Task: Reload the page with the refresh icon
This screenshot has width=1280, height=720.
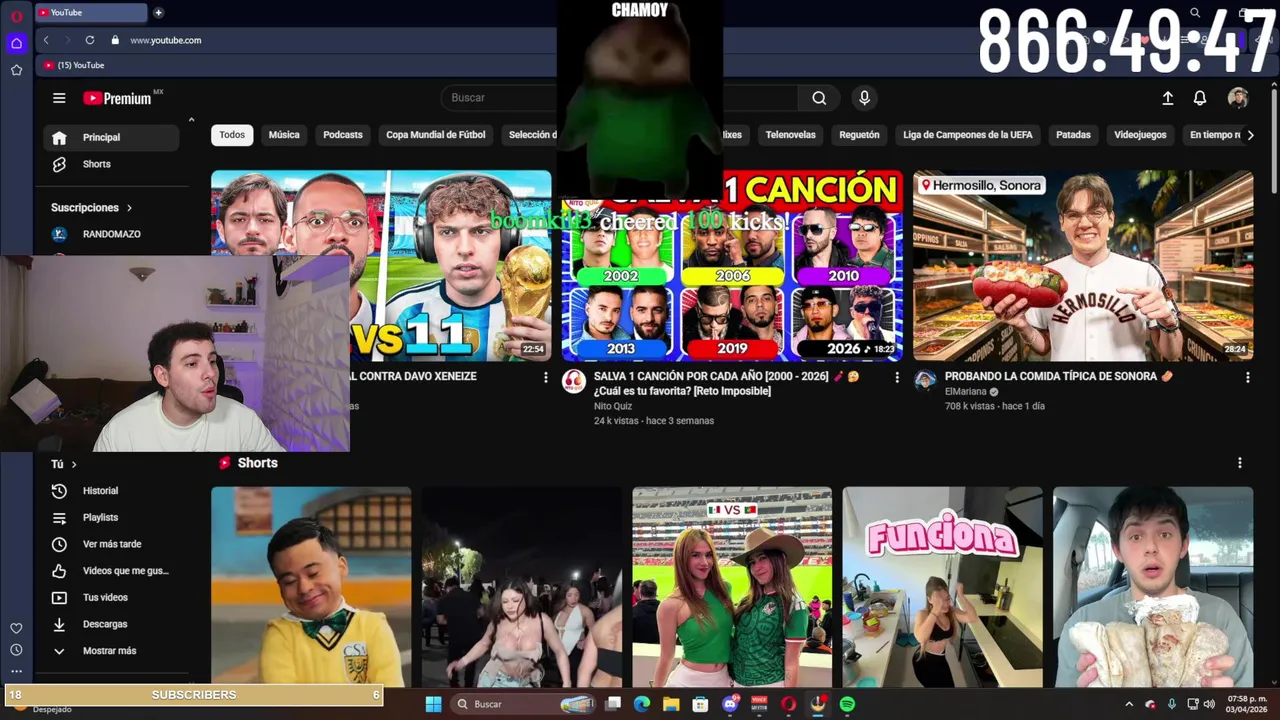Action: pos(90,40)
